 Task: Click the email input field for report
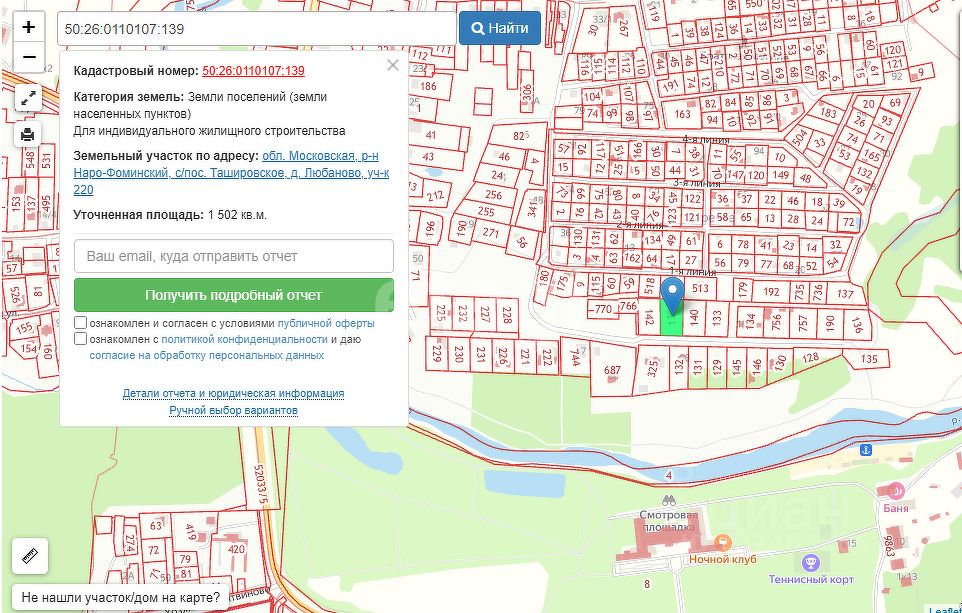point(234,256)
